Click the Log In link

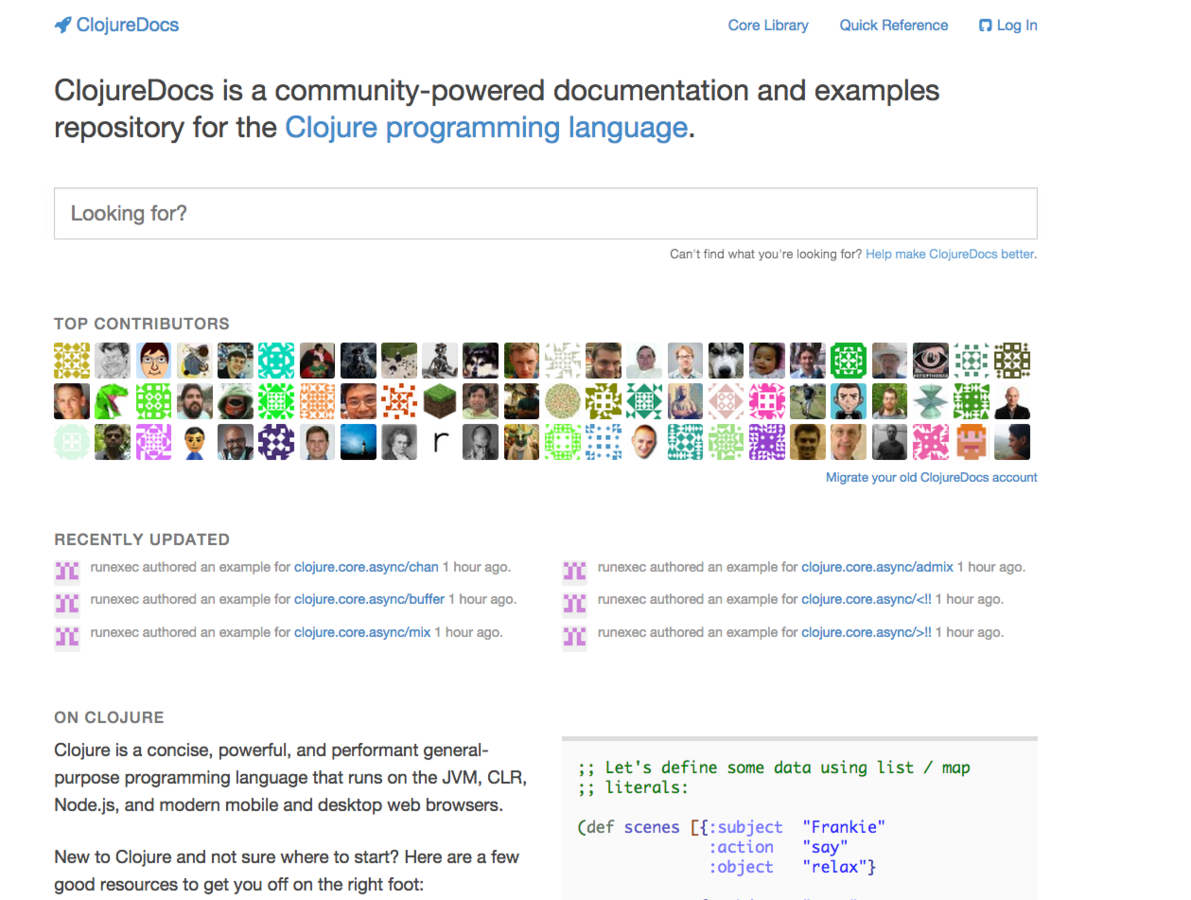[1016, 25]
